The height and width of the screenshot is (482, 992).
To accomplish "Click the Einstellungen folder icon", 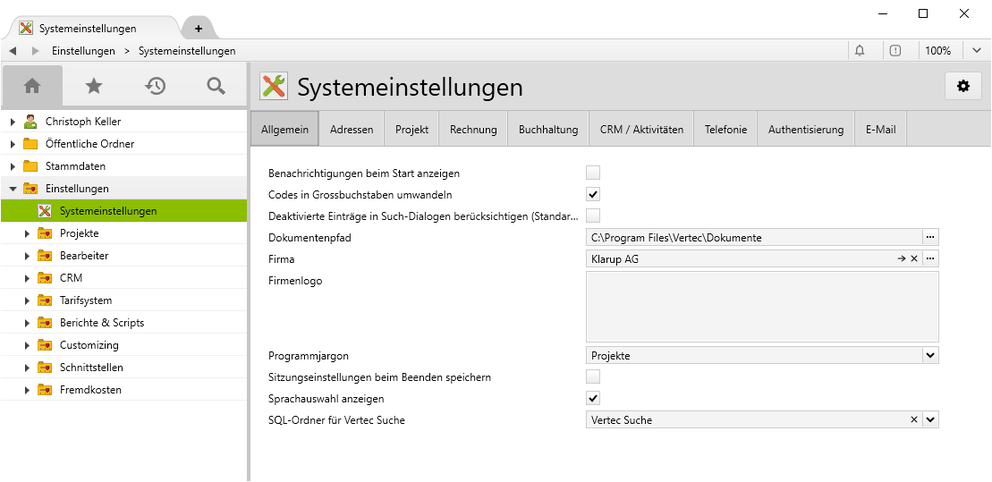I will pyautogui.click(x=30, y=188).
